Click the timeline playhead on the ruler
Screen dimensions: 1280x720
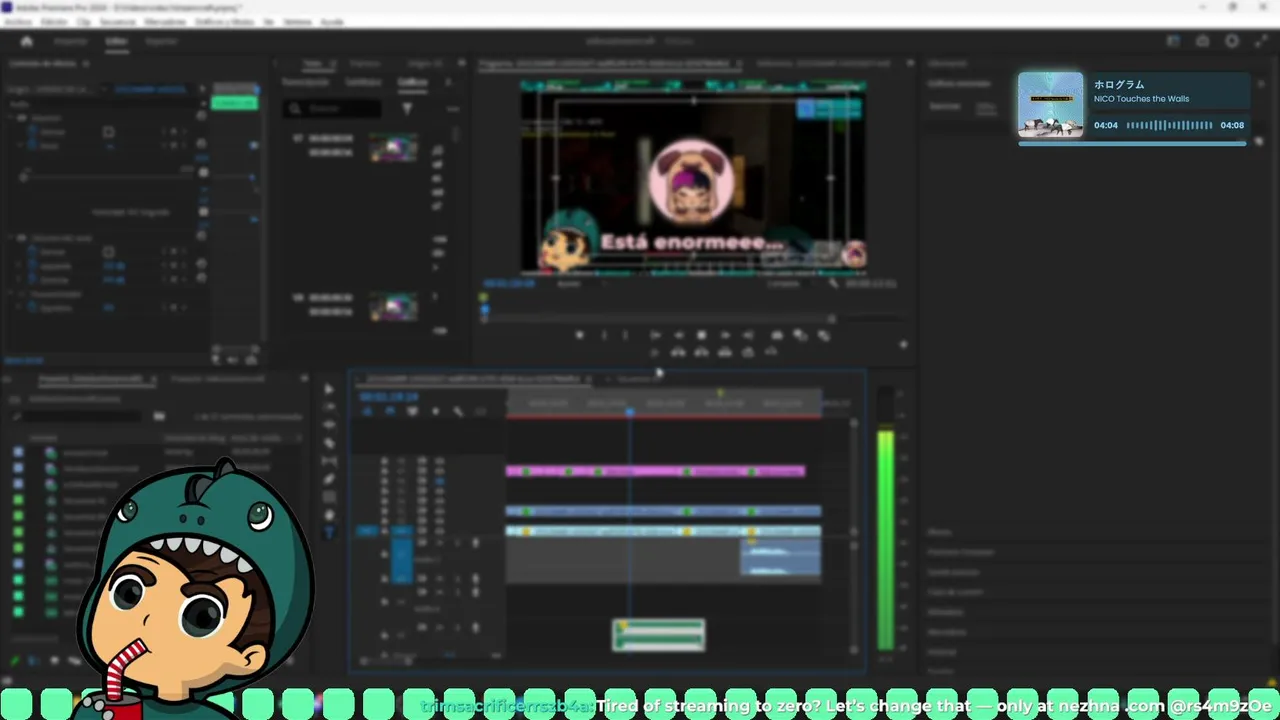click(x=630, y=411)
